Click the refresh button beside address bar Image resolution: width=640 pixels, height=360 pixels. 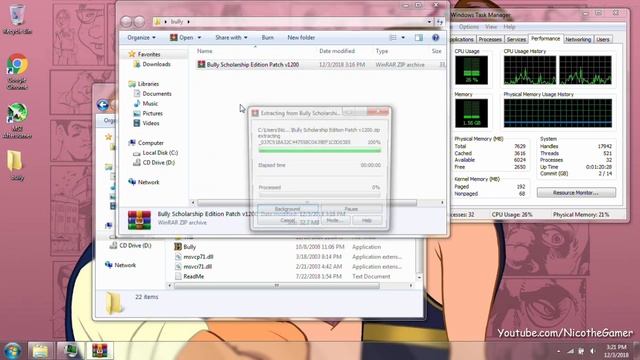440,22
